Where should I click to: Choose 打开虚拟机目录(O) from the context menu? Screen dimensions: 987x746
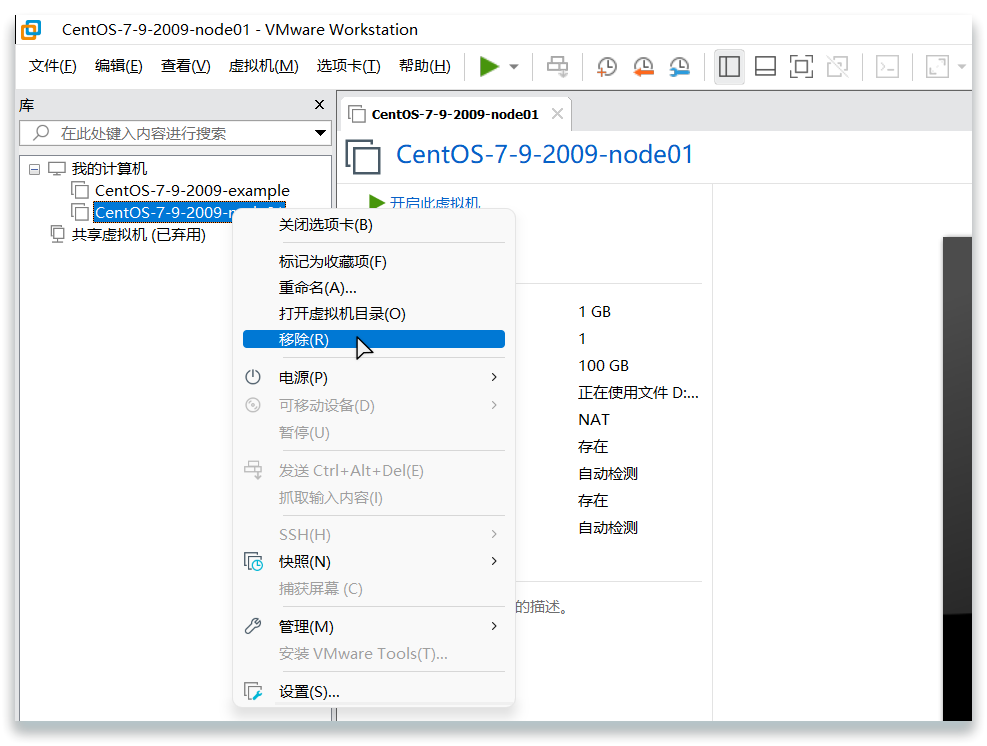[x=374, y=314]
